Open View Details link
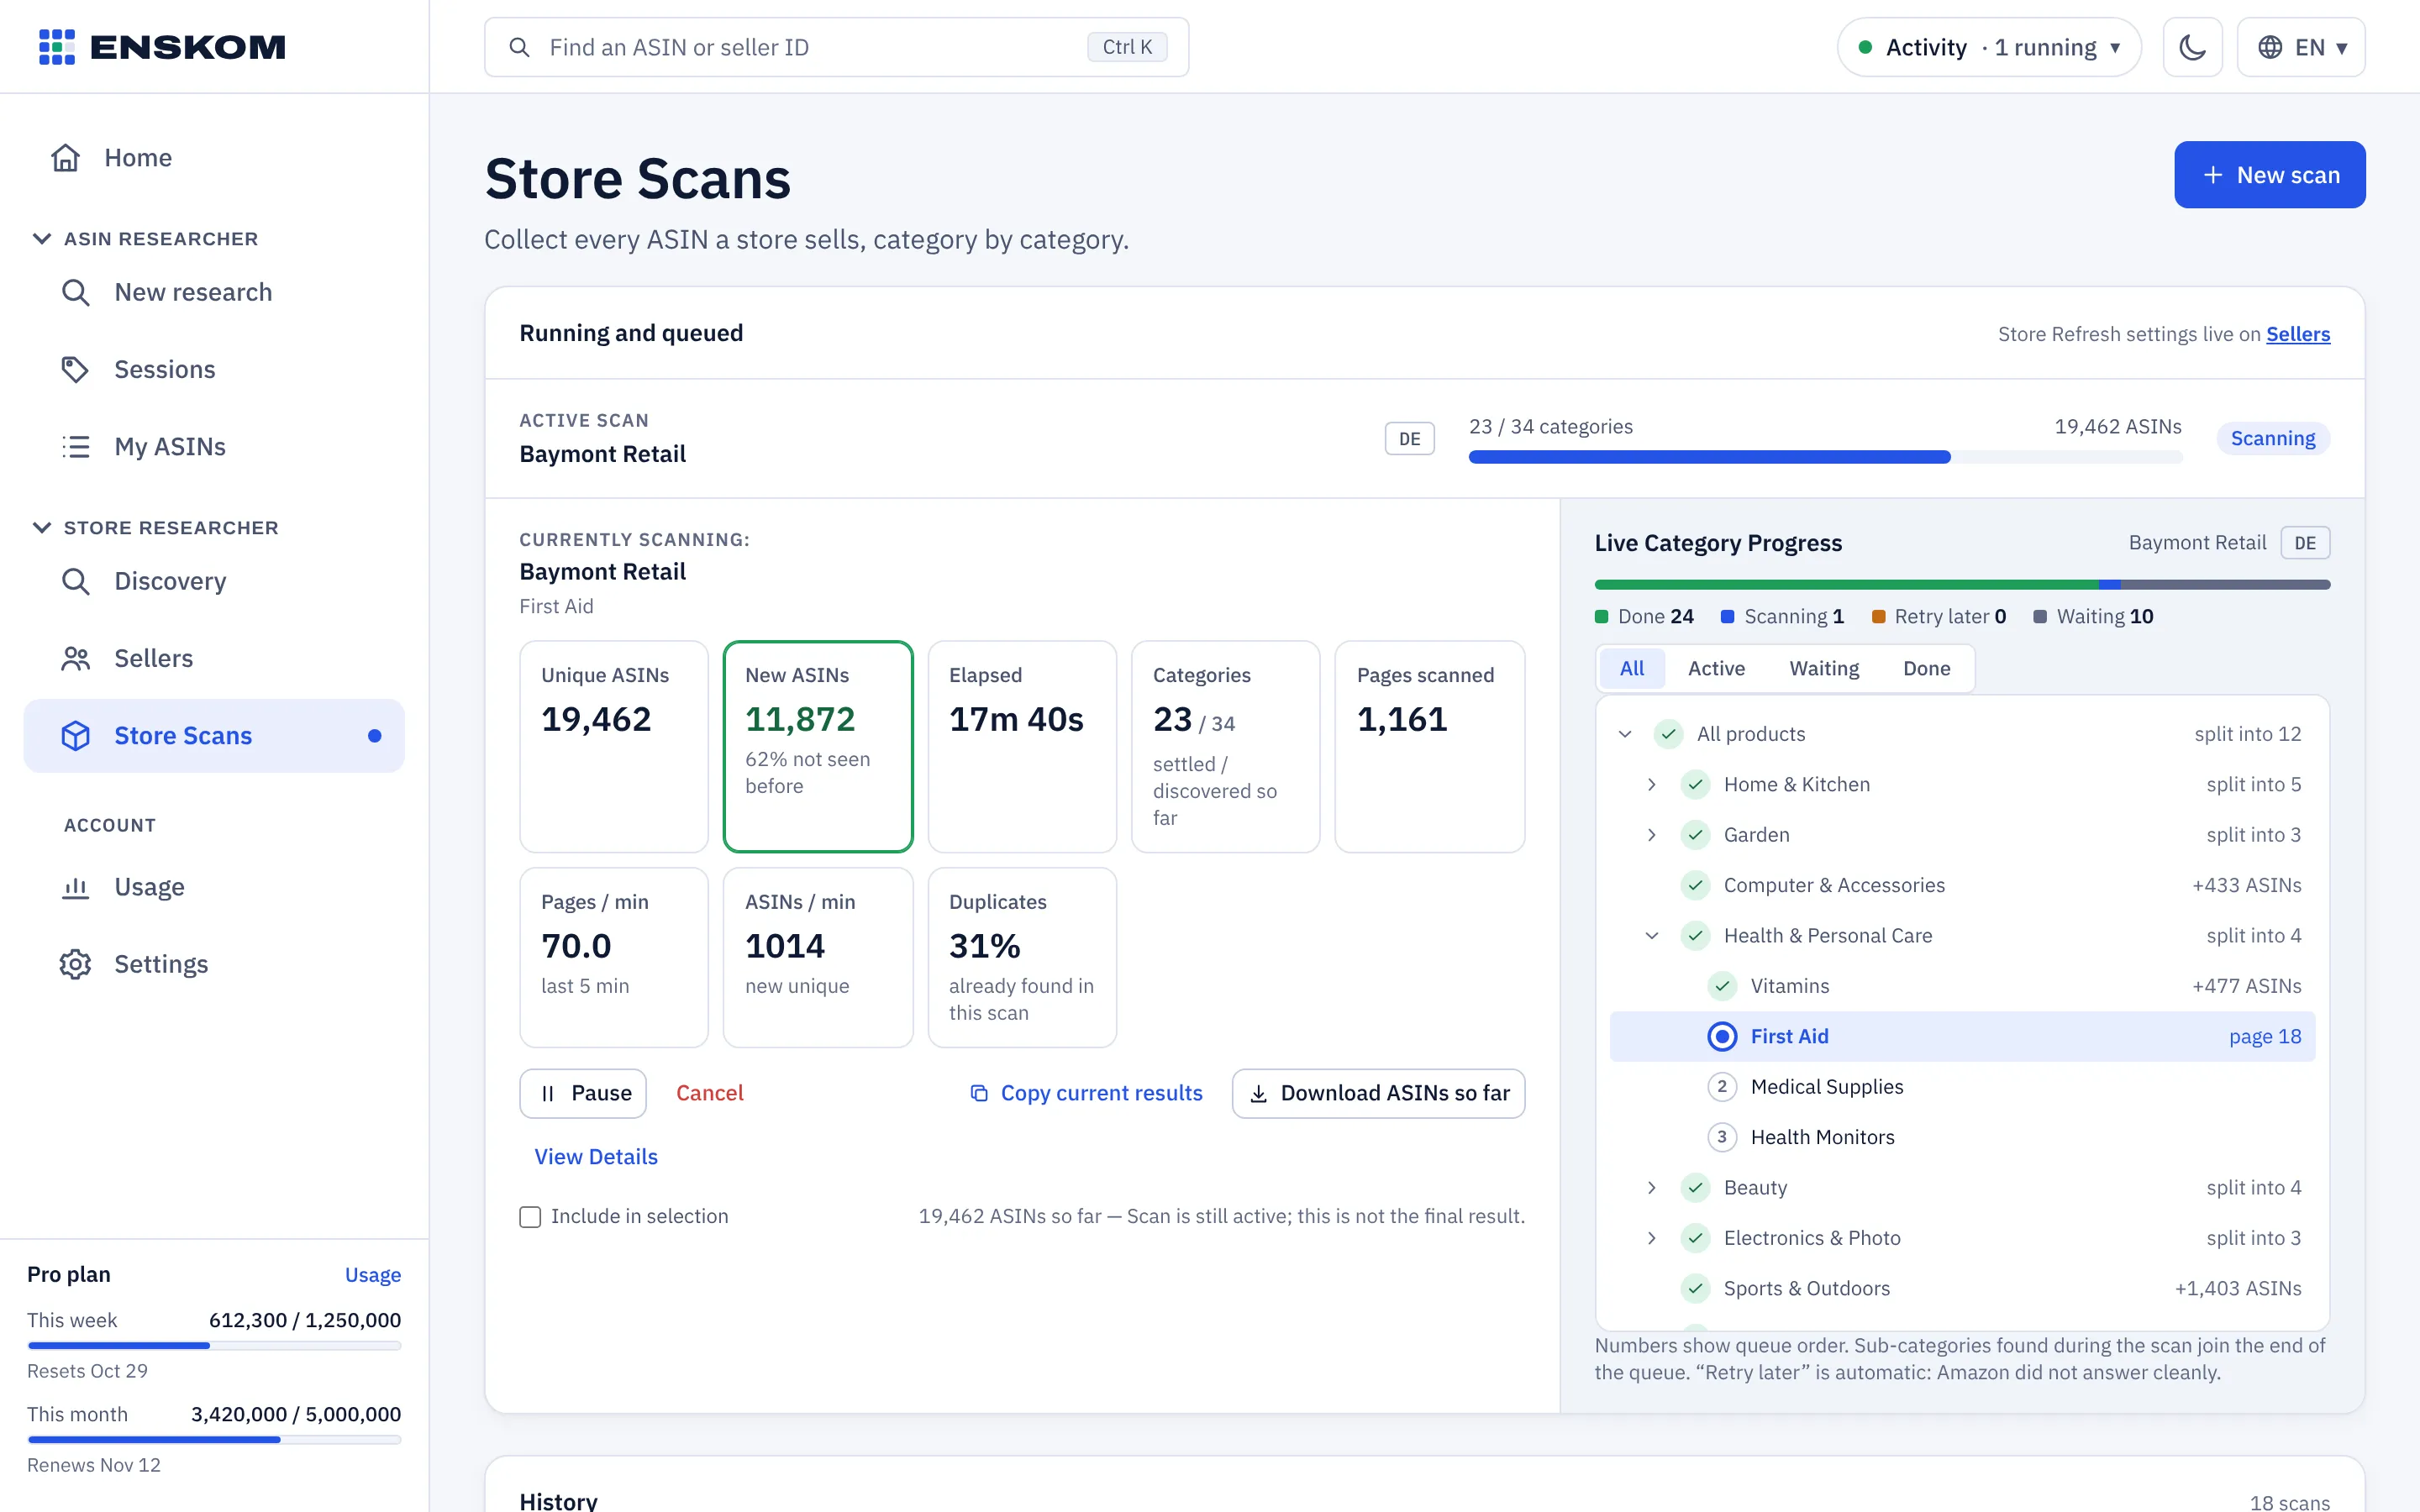 [596, 1156]
